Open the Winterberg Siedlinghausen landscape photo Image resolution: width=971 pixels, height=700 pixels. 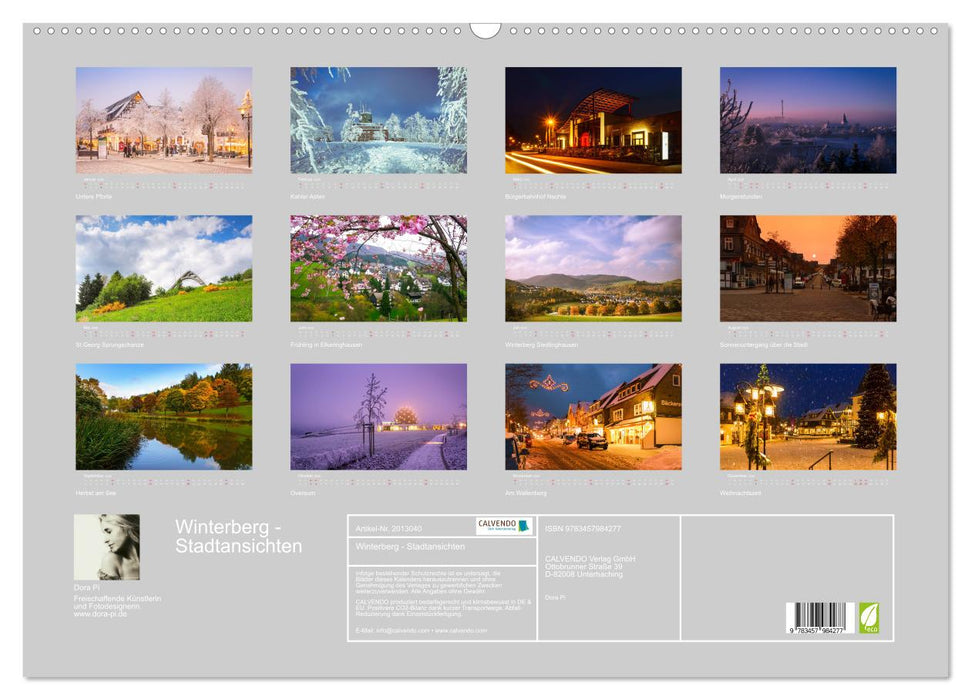pos(593,268)
